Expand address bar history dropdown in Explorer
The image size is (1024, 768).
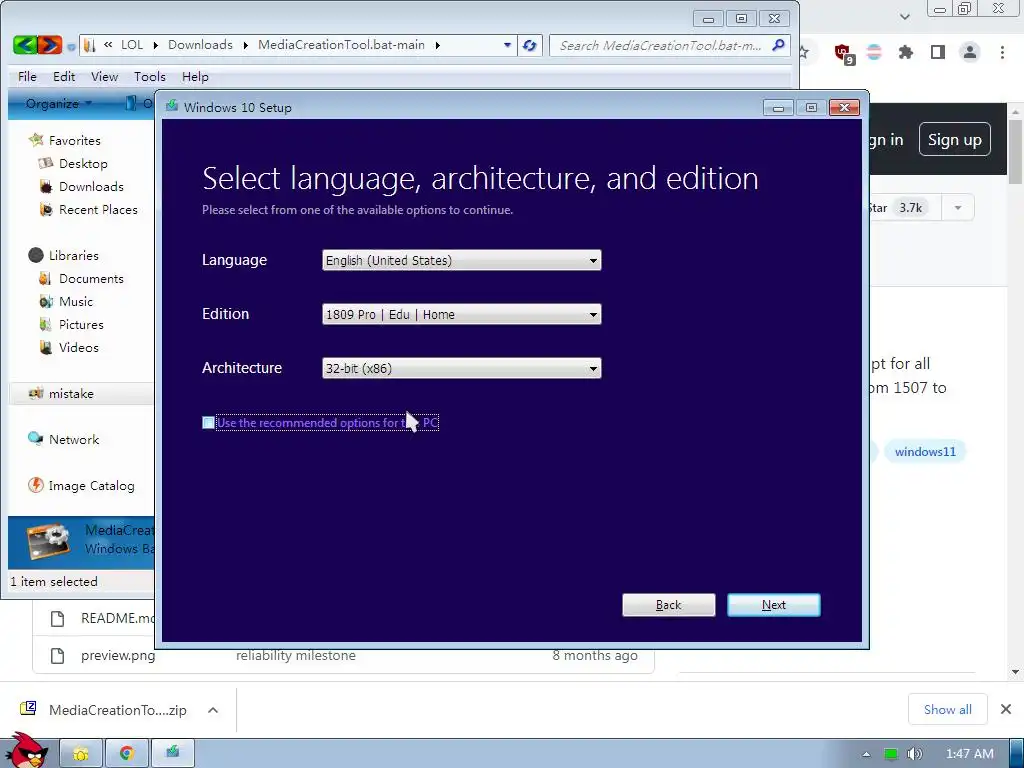pyautogui.click(x=507, y=45)
